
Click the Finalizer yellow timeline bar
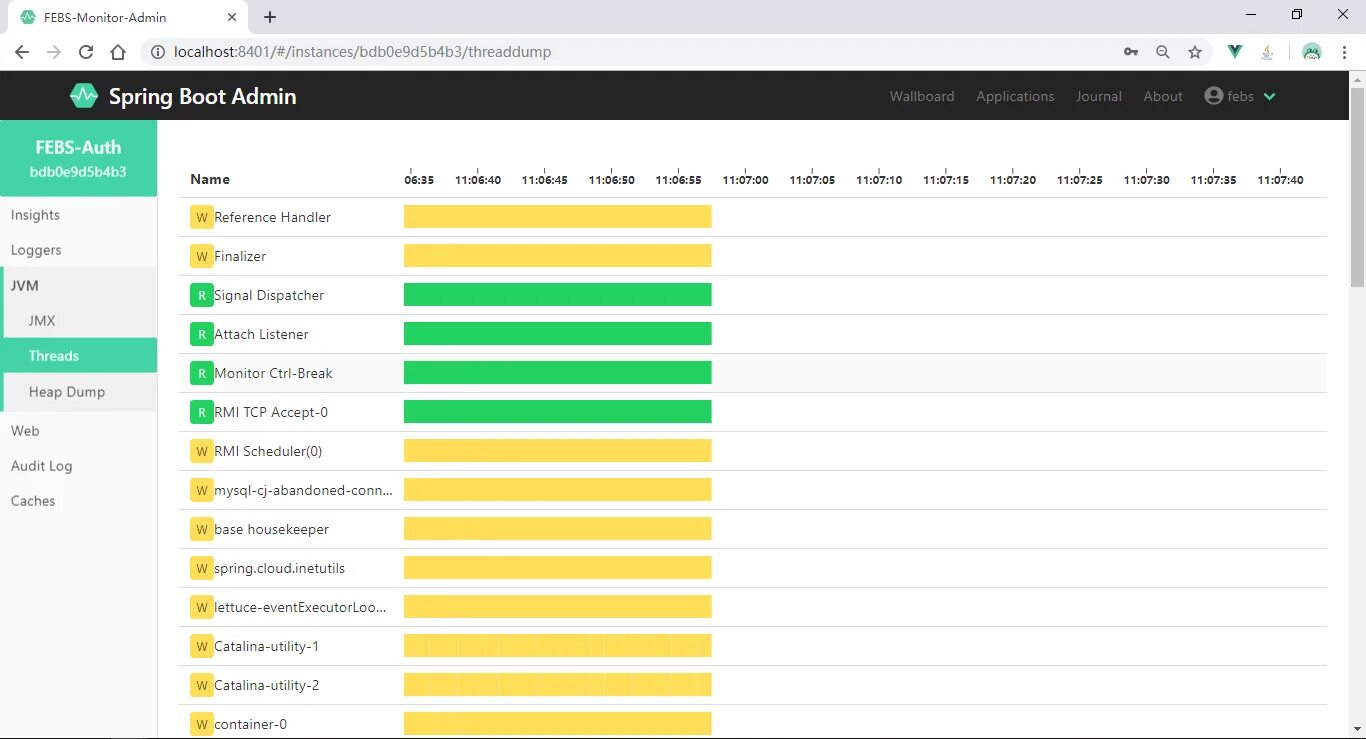557,256
